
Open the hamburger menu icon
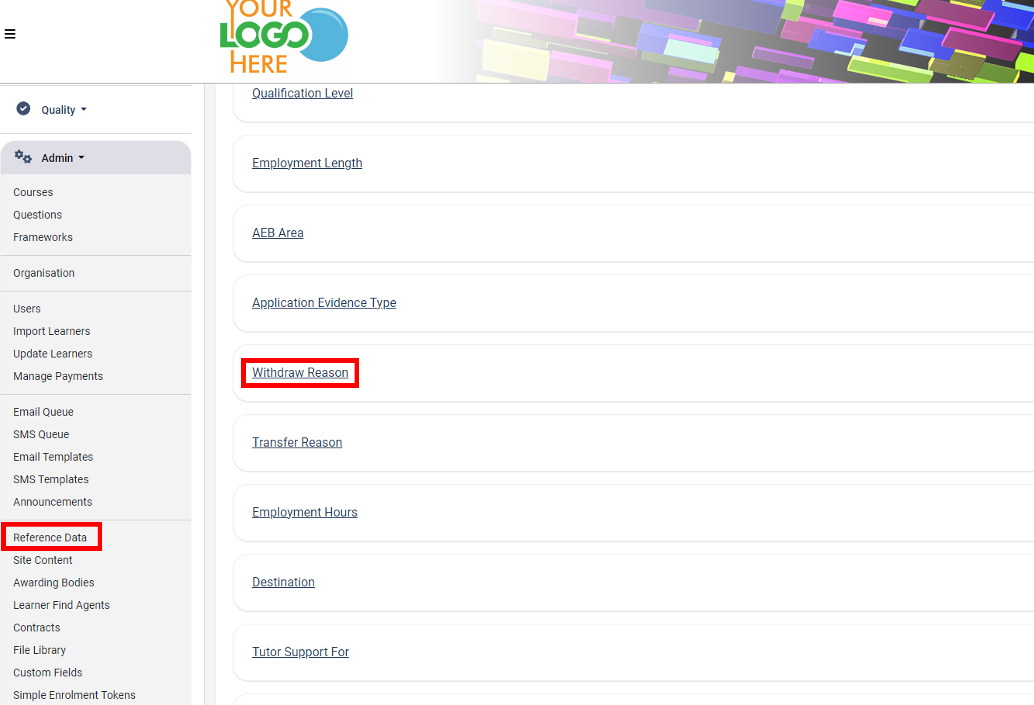(x=10, y=34)
